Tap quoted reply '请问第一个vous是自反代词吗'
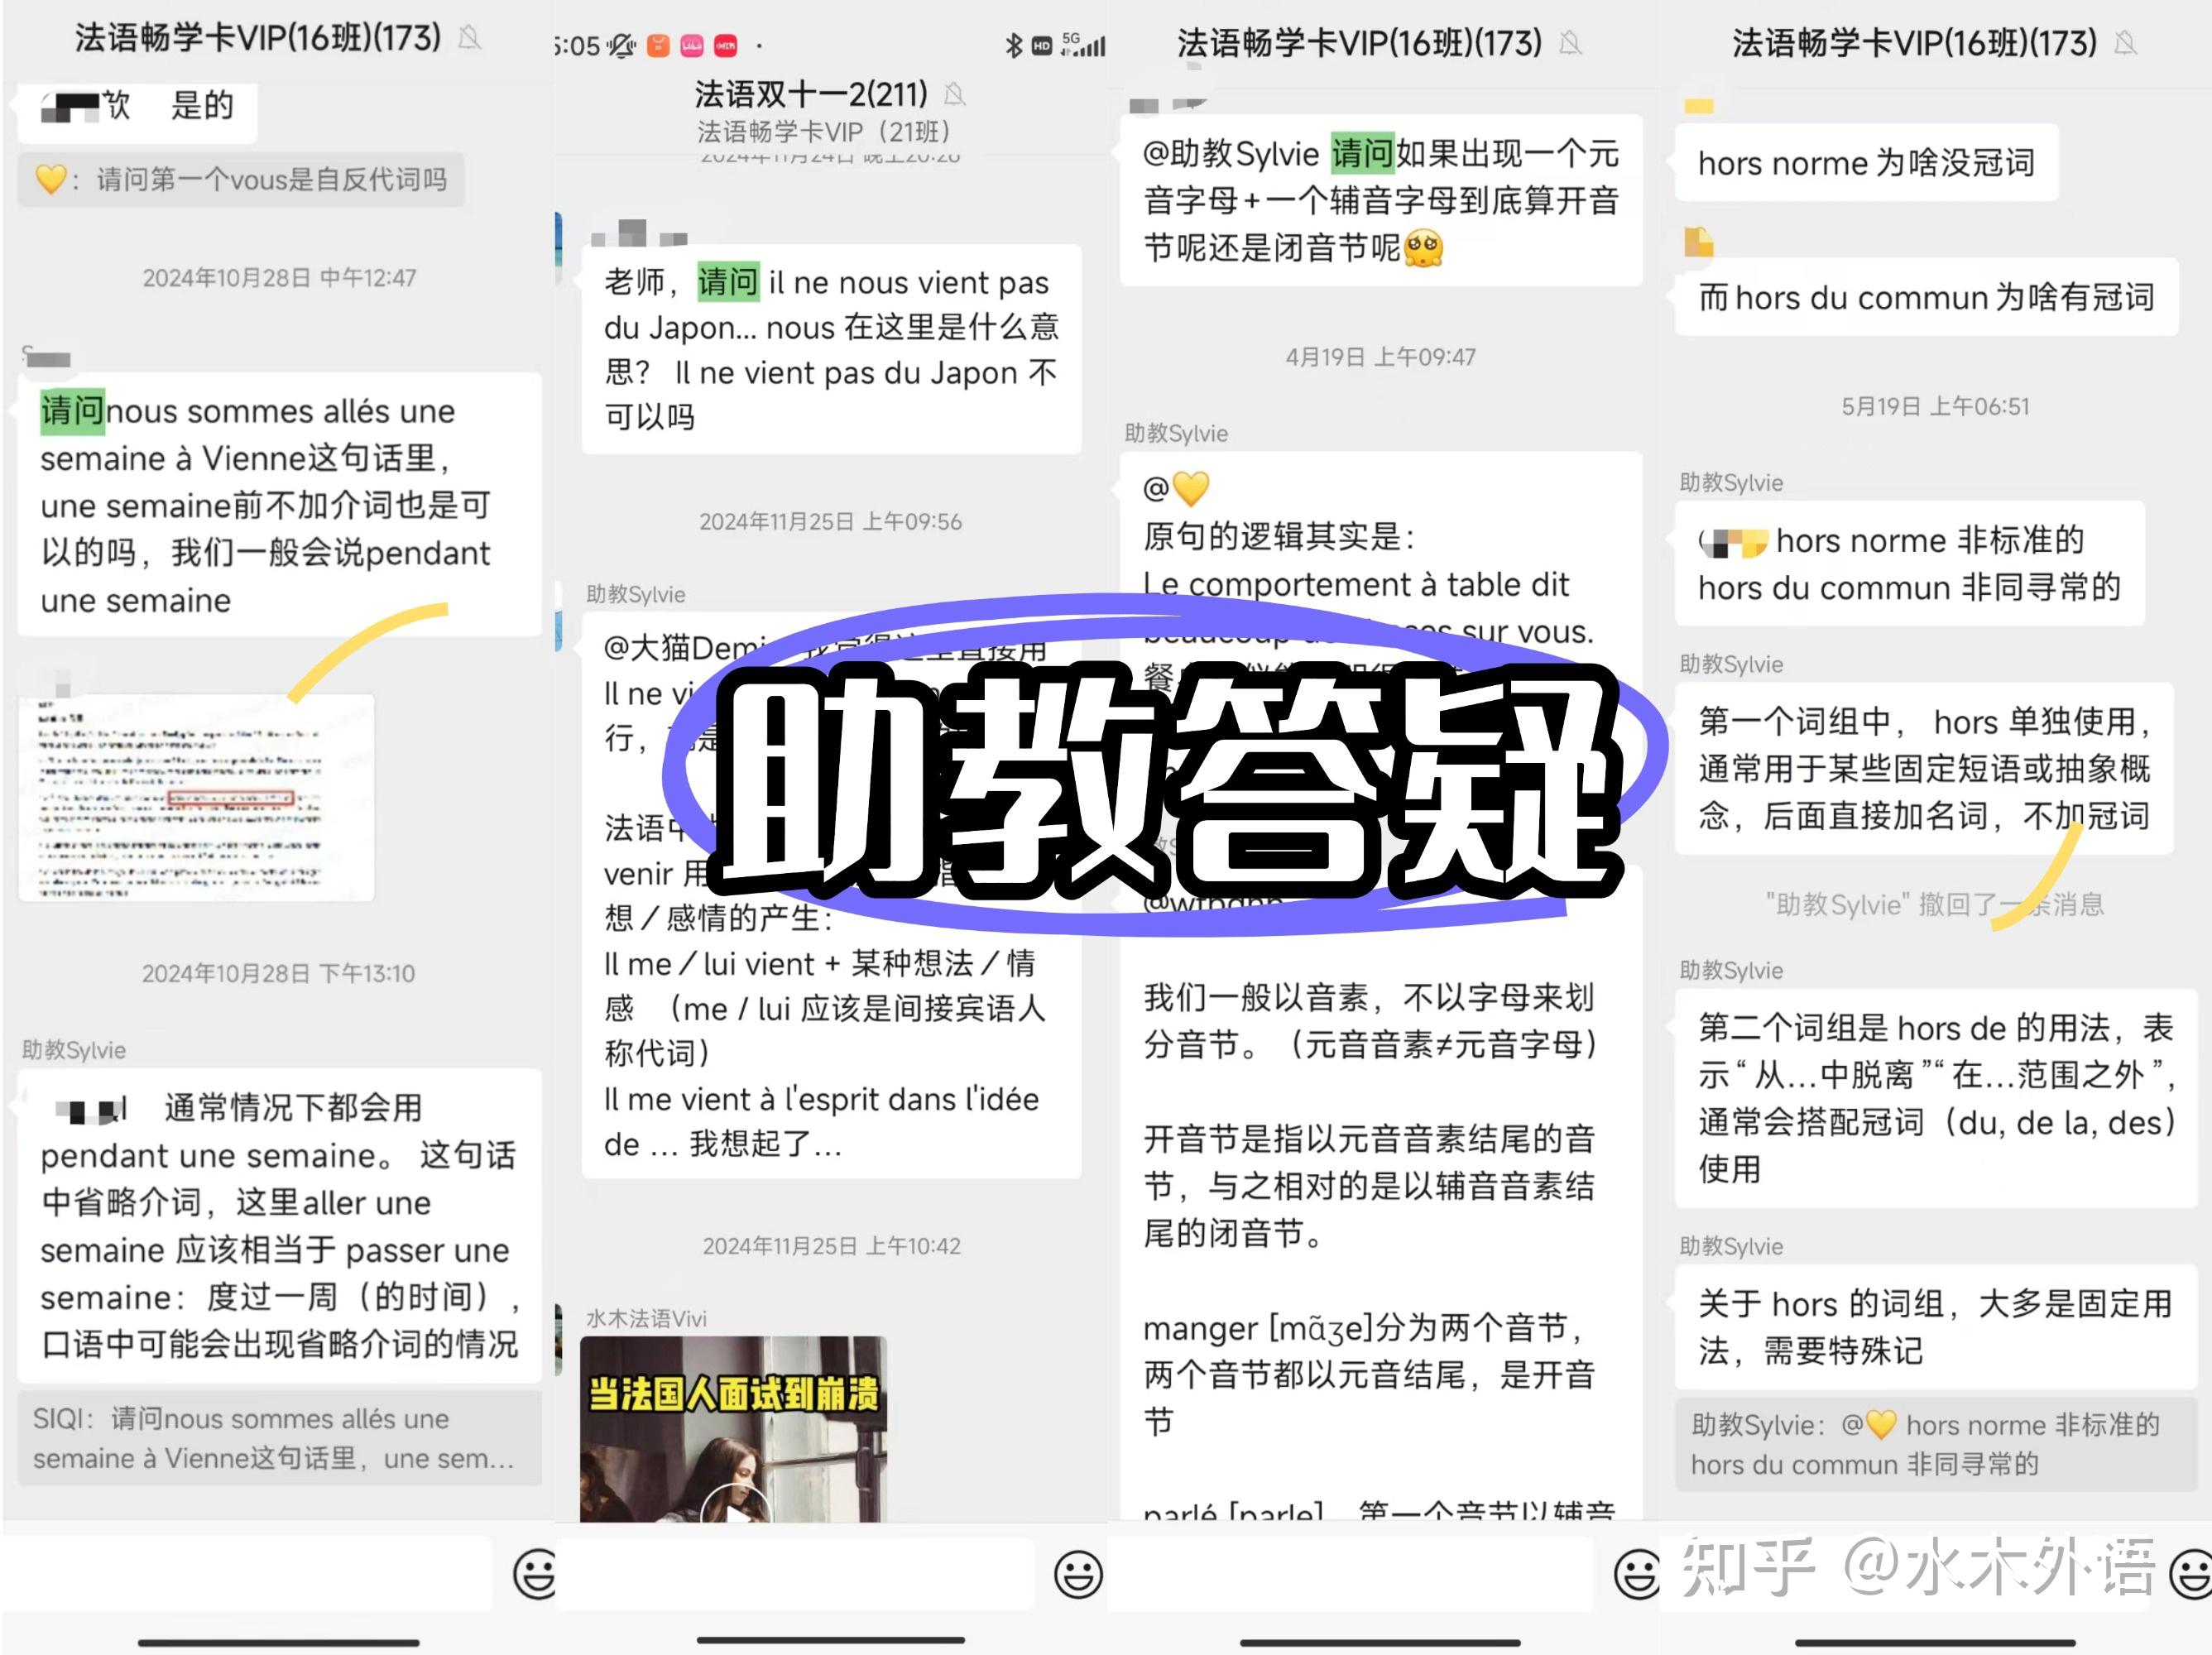The image size is (2212, 1655). (x=241, y=180)
